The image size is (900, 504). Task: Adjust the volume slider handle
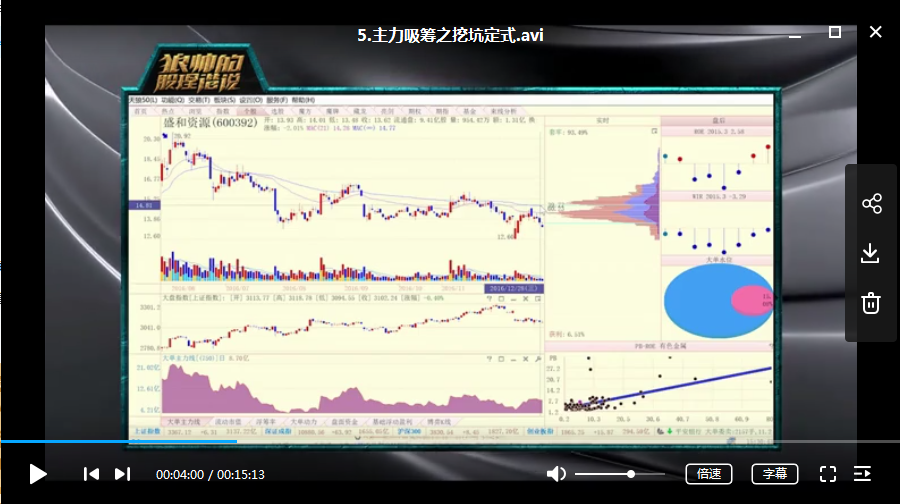click(631, 474)
